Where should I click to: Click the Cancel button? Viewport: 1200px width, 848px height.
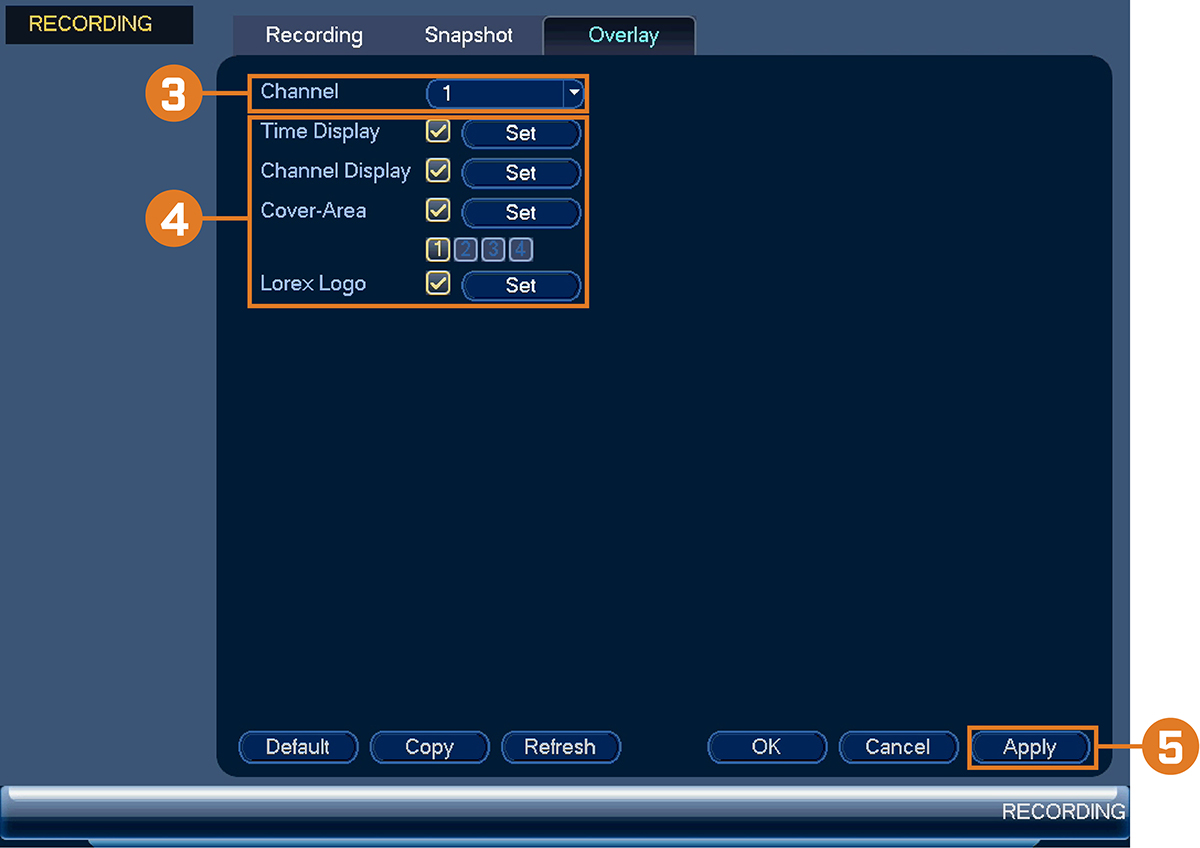click(898, 747)
